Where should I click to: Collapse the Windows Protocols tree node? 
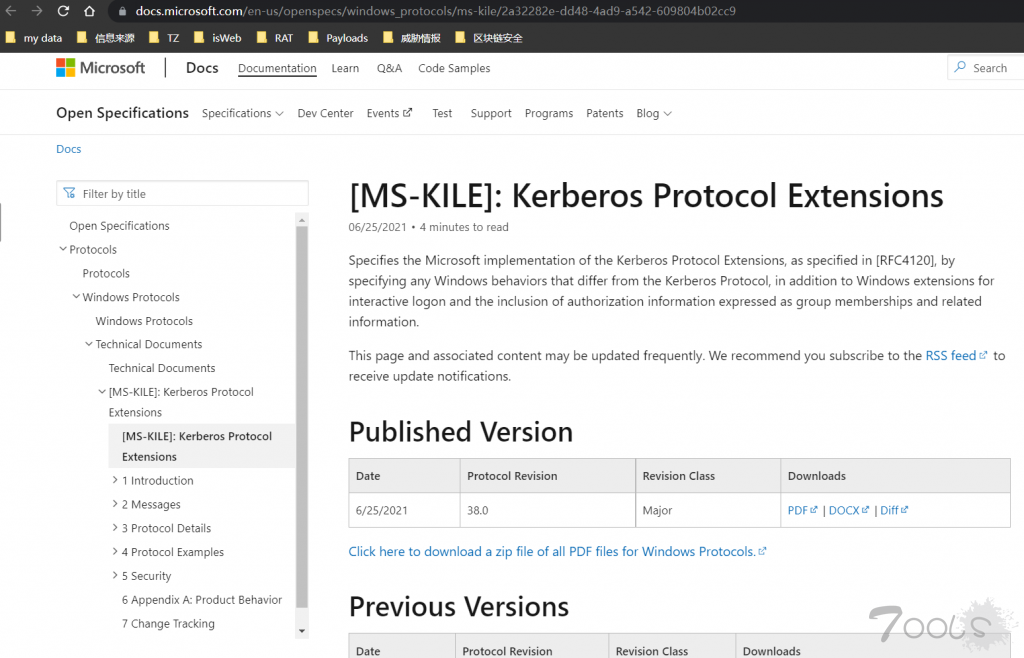click(76, 297)
